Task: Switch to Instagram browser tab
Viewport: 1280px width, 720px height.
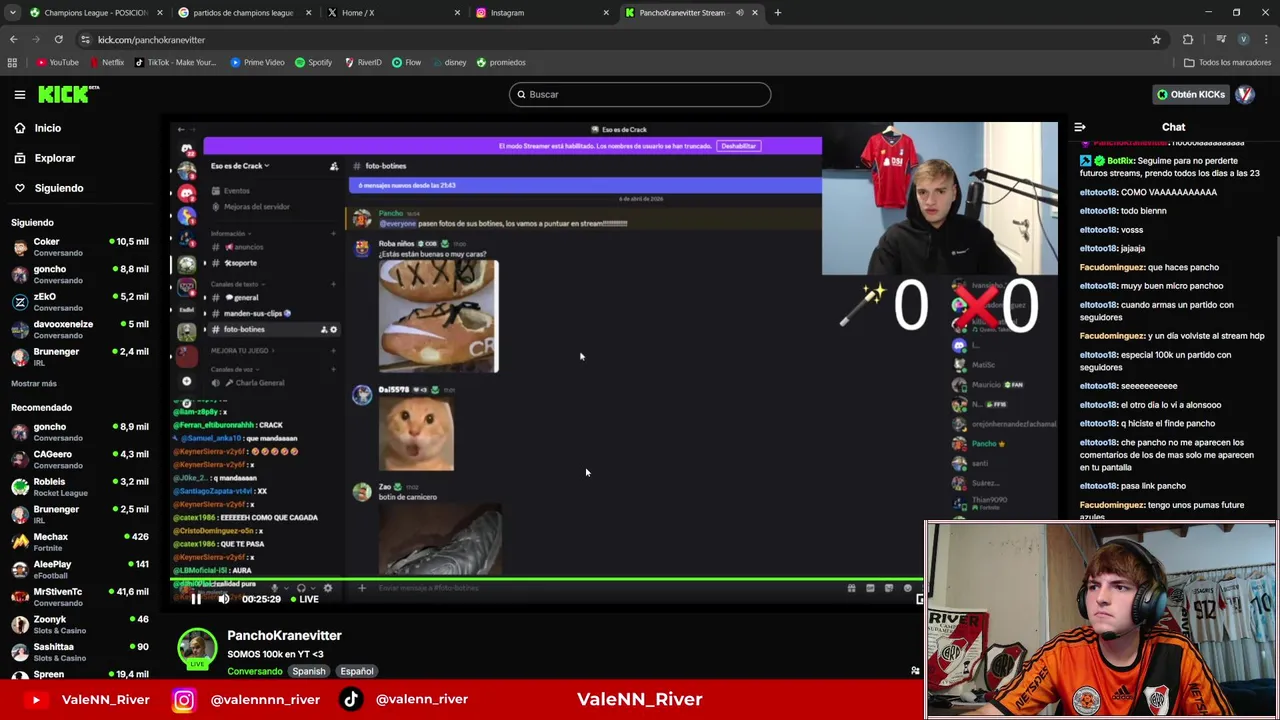Action: [x=542, y=12]
